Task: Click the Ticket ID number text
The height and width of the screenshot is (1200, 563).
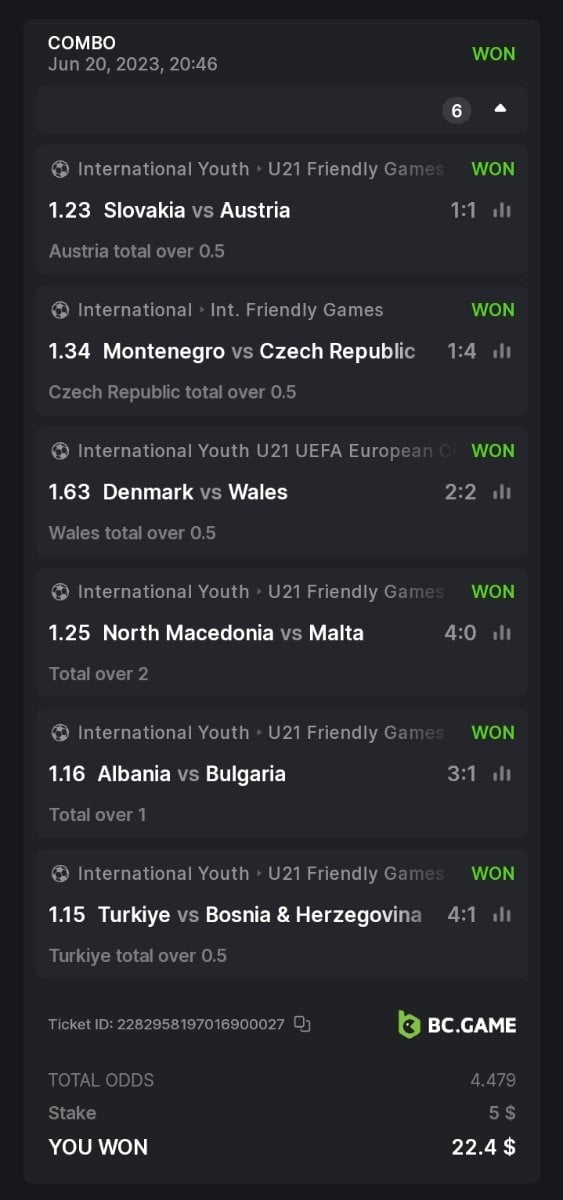Action: click(201, 1025)
